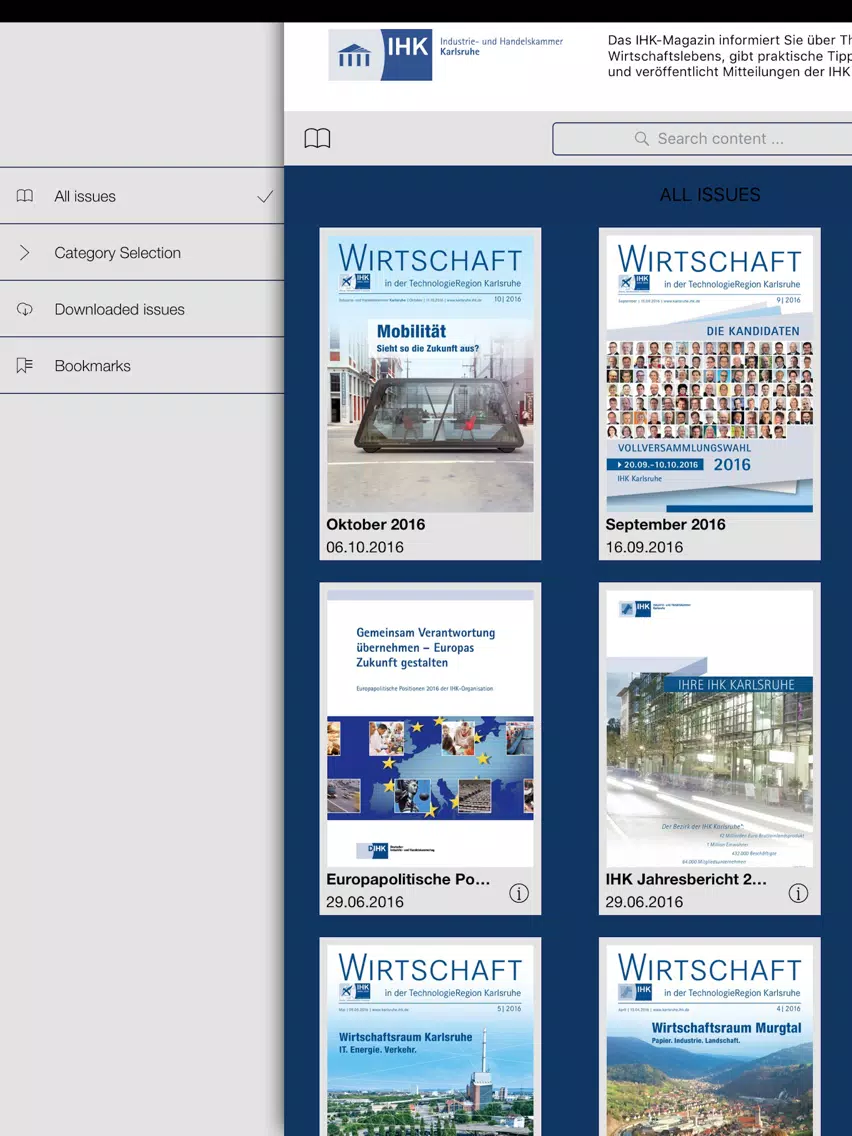Click the date 16.09.2016
The image size is (852, 1136).
(x=644, y=547)
